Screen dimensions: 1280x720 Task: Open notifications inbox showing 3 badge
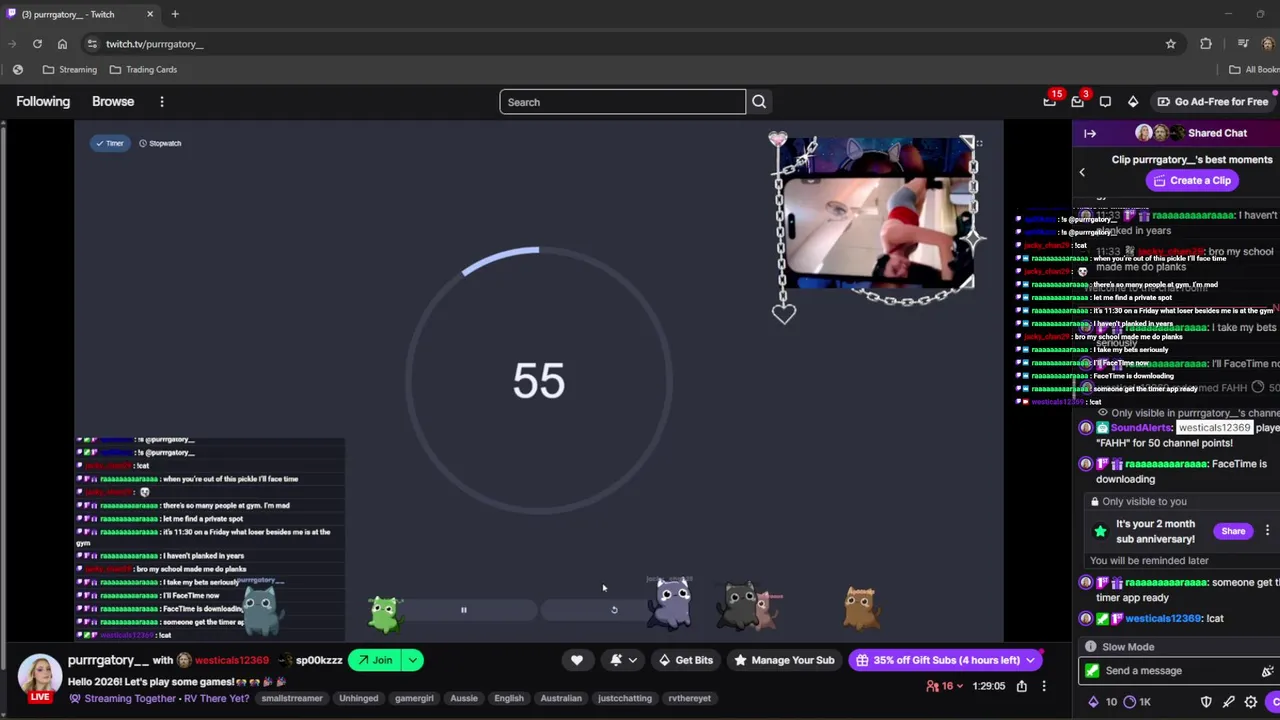pos(1077,102)
